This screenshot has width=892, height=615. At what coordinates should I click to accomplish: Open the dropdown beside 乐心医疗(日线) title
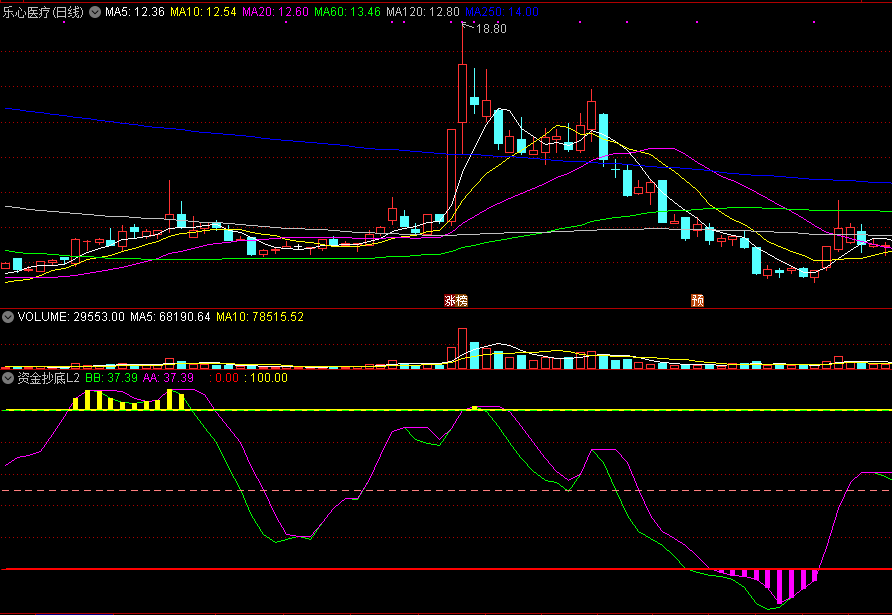pyautogui.click(x=95, y=12)
